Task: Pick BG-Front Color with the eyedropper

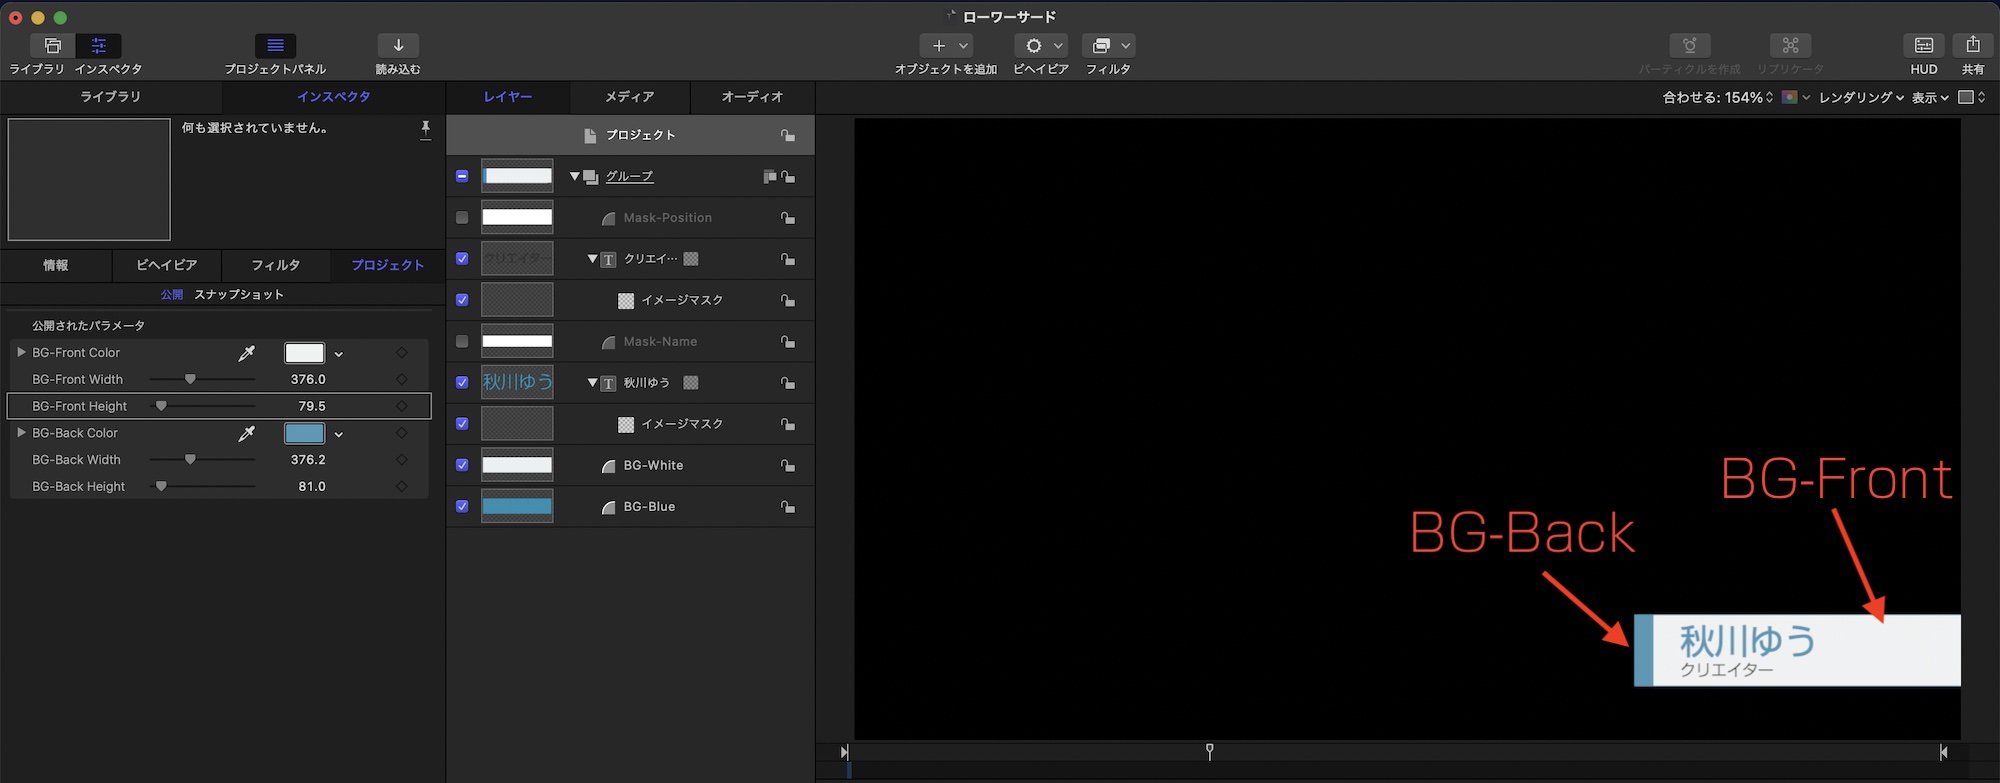Action: [x=247, y=353]
